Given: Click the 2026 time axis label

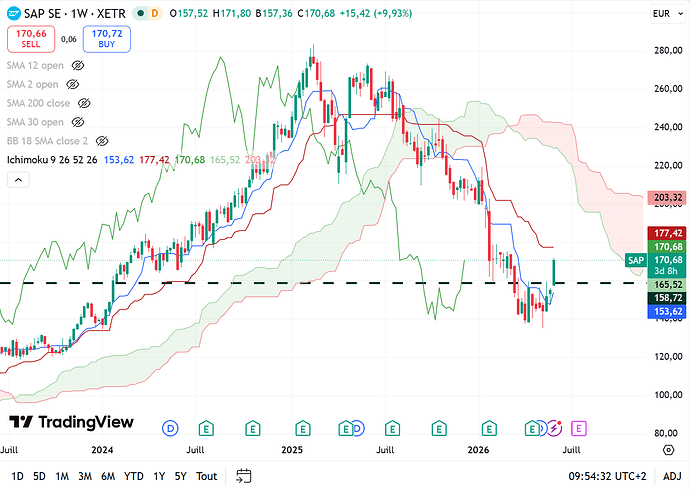Looking at the screenshot, I should click(x=478, y=450).
